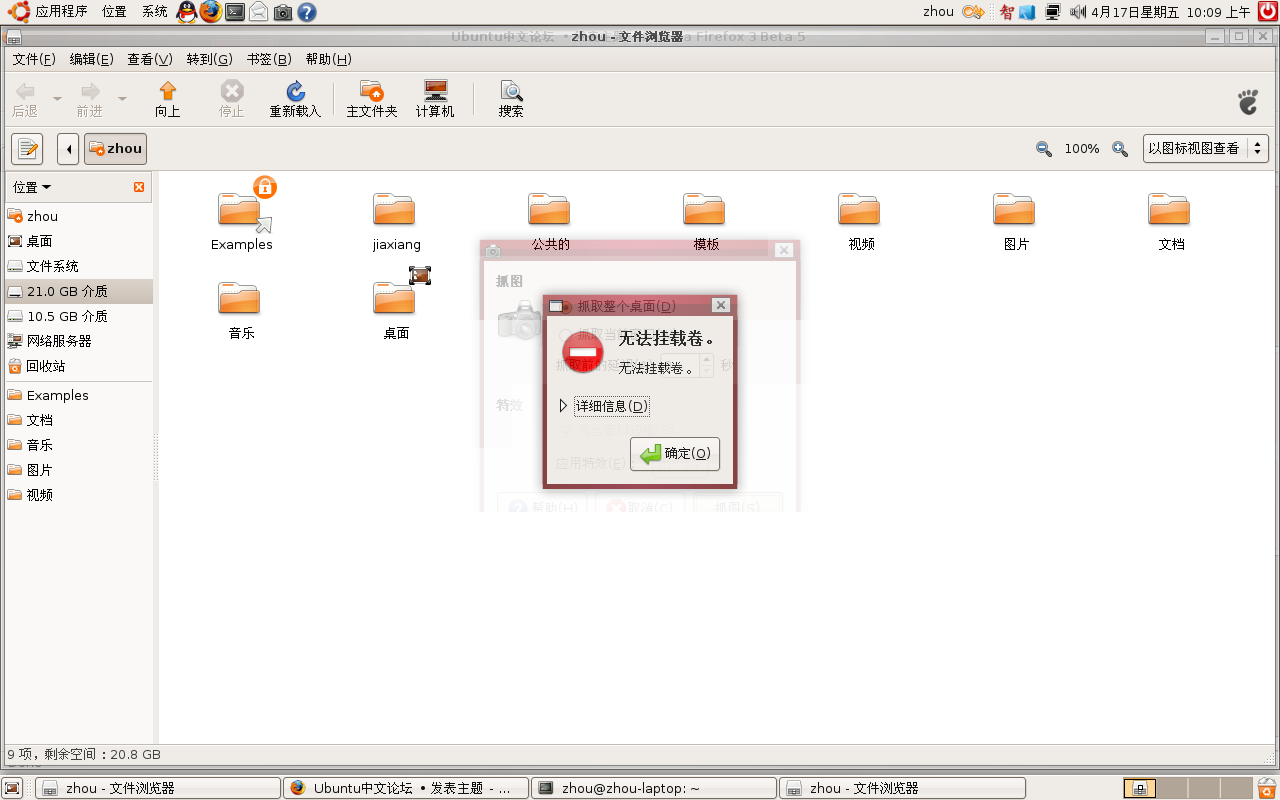Open the 模板 folder
This screenshot has width=1280, height=800.
tap(706, 220)
